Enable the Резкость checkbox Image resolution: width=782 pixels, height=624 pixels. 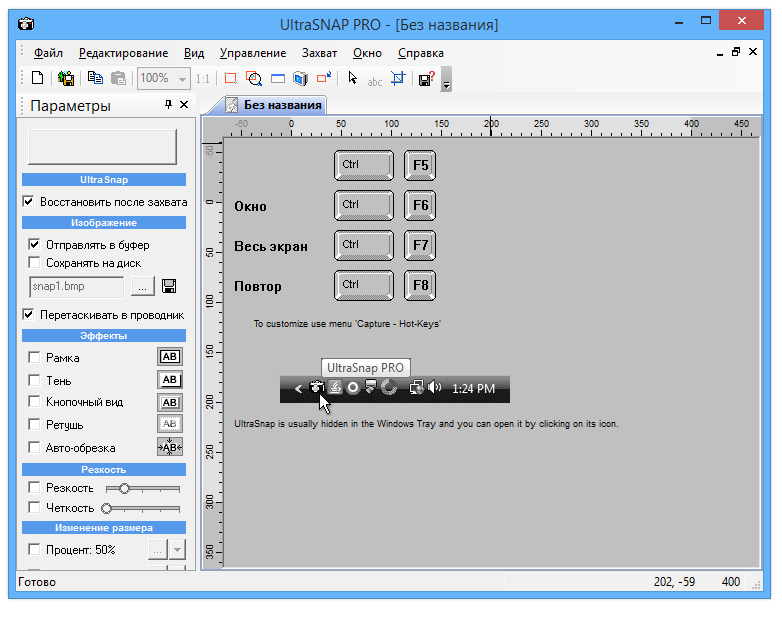tap(34, 487)
